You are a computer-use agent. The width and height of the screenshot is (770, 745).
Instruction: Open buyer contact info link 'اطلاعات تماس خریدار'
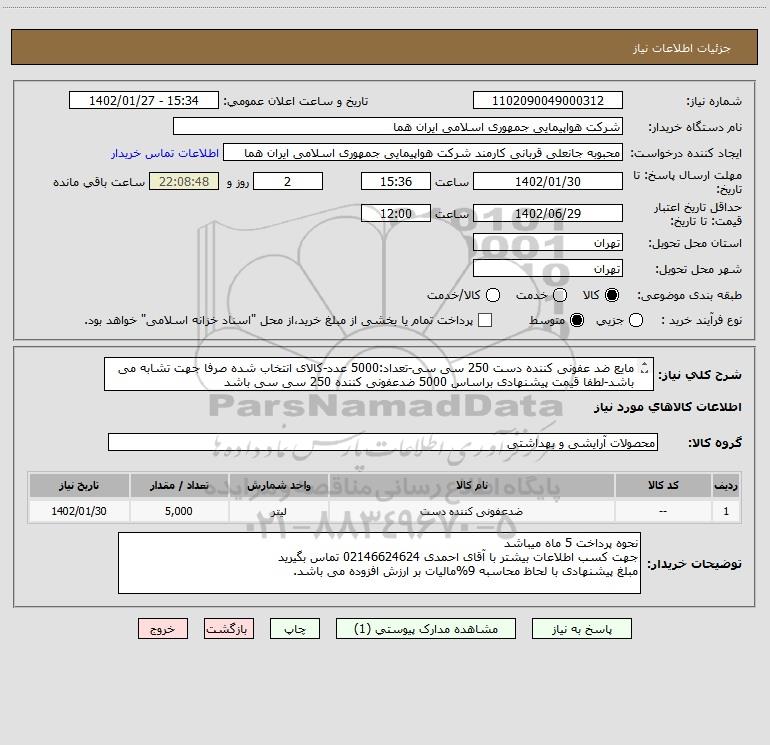(x=165, y=153)
